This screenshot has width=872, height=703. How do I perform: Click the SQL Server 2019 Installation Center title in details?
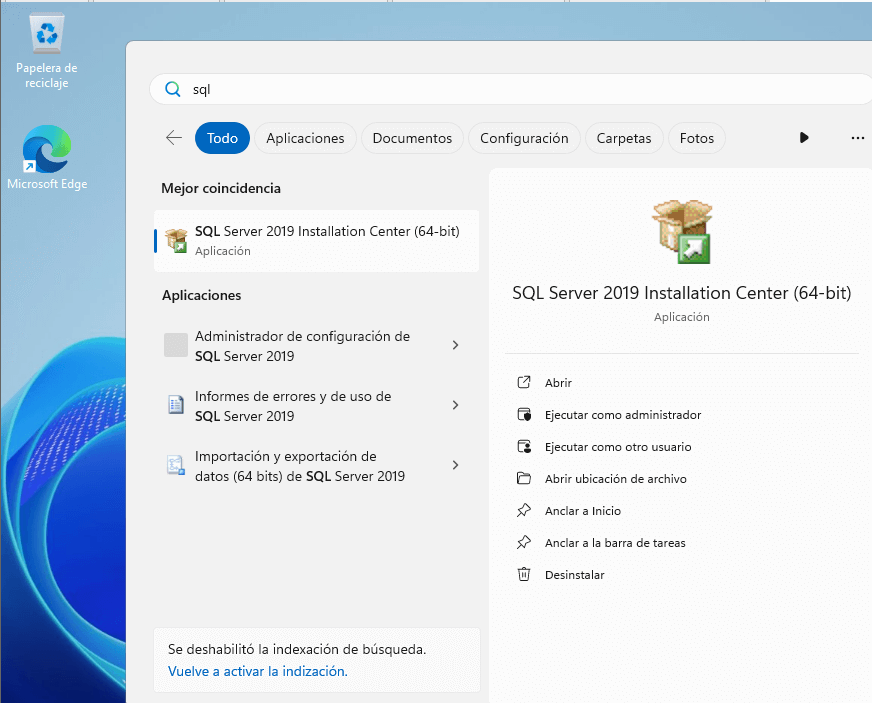click(x=682, y=293)
